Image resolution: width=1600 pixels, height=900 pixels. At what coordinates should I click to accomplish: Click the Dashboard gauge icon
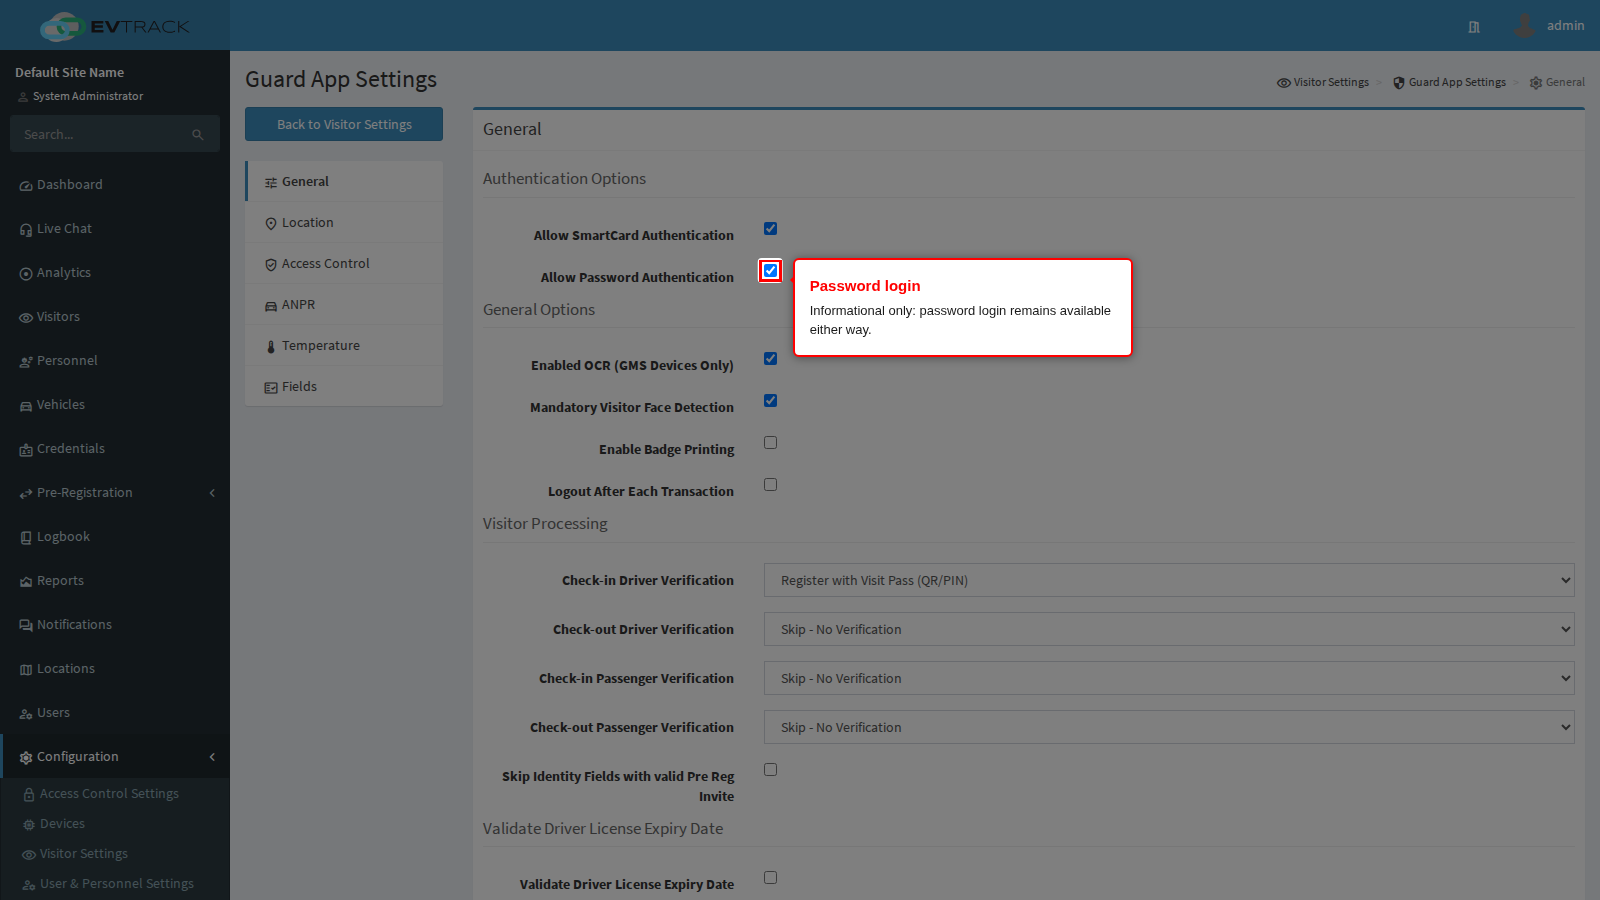(26, 186)
